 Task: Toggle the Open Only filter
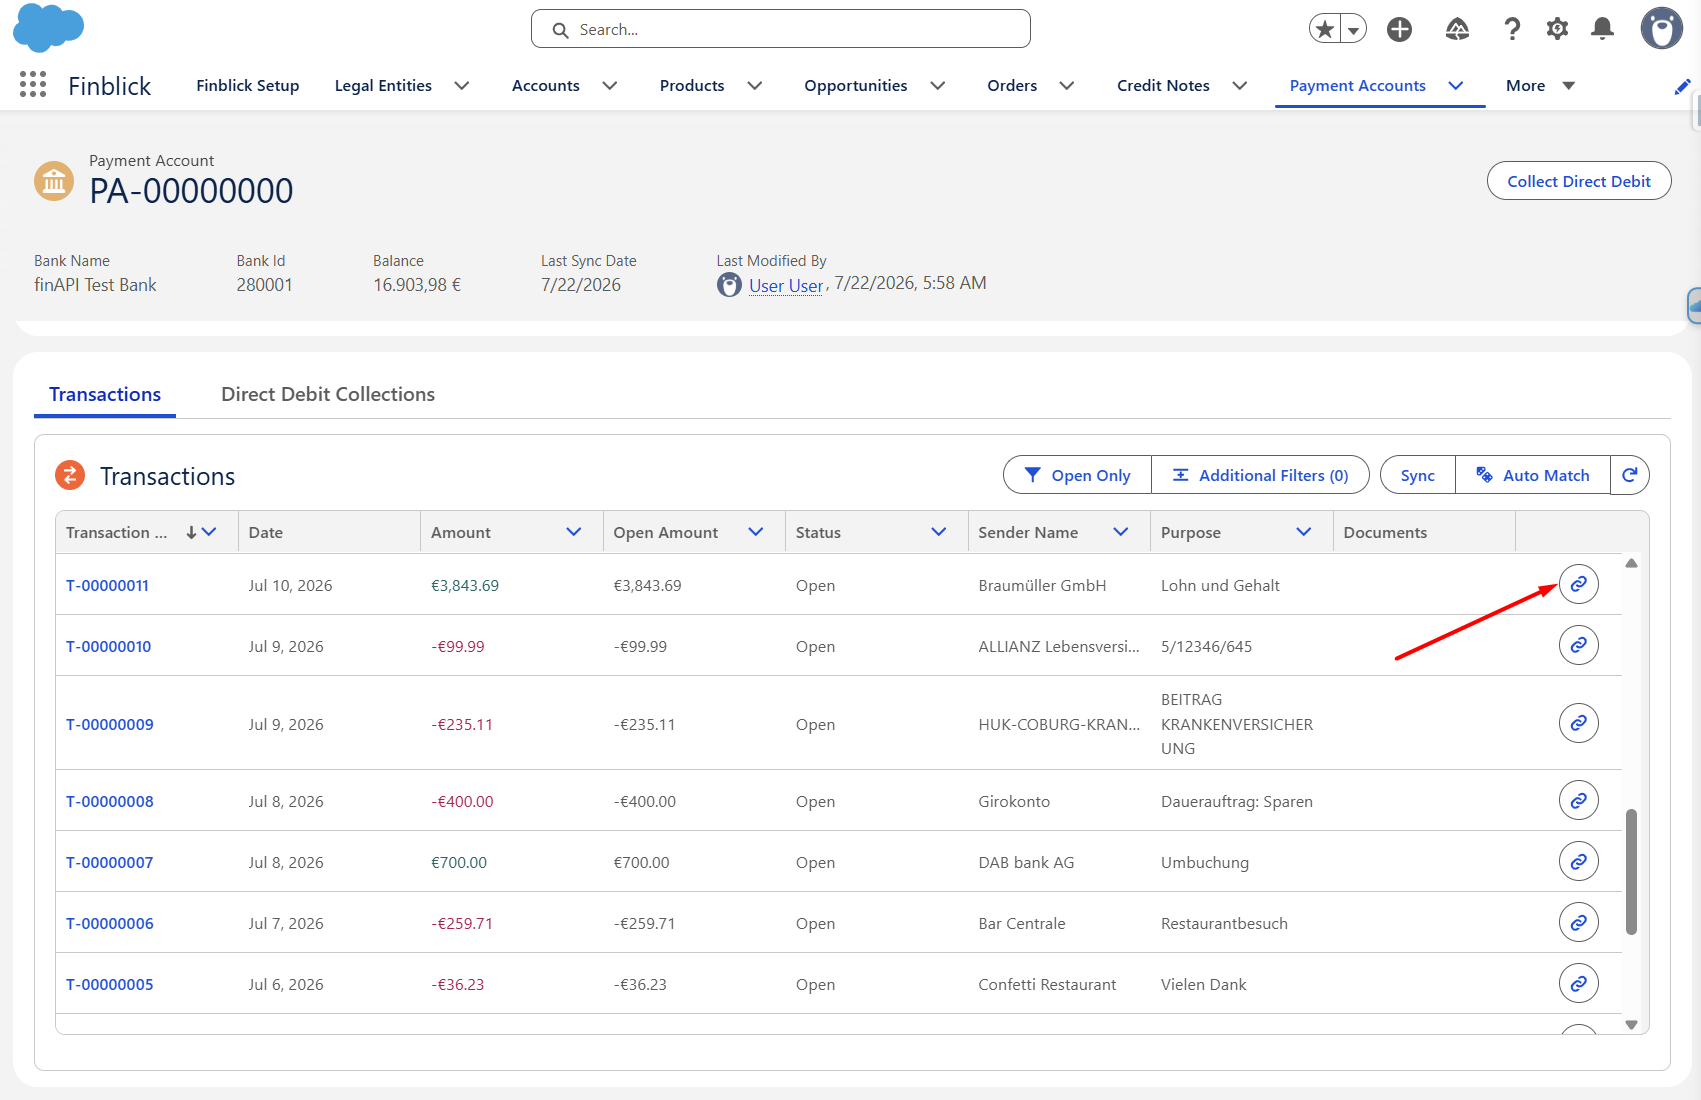(x=1077, y=475)
